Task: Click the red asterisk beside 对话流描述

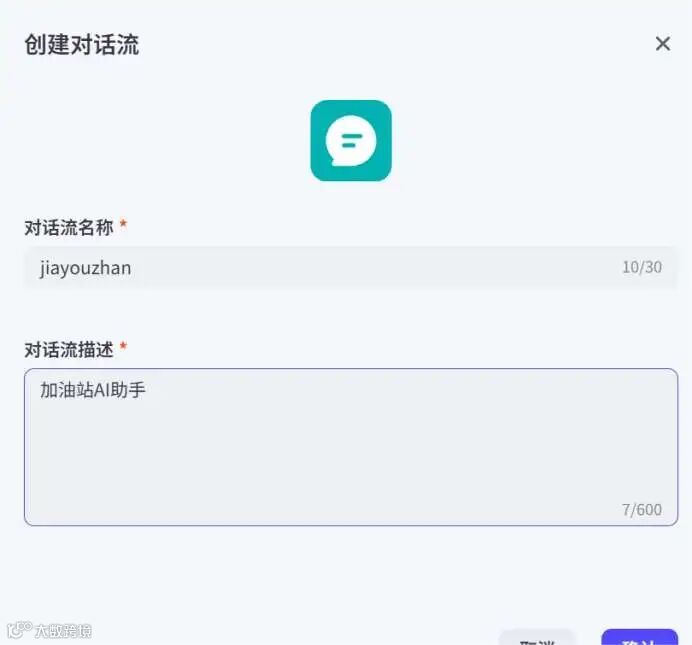Action: pyautogui.click(x=124, y=346)
